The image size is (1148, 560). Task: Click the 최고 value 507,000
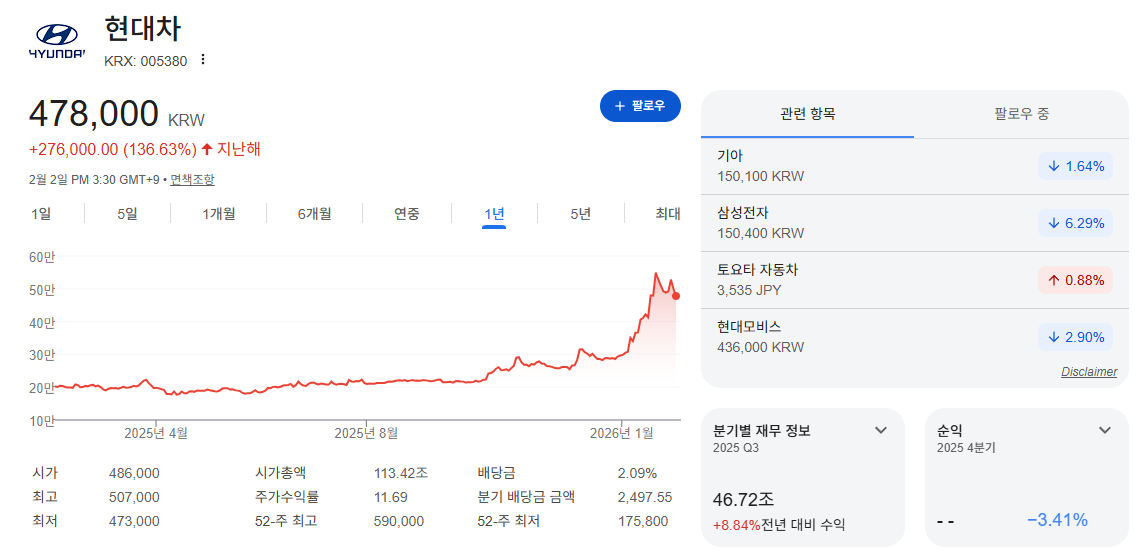coord(134,497)
